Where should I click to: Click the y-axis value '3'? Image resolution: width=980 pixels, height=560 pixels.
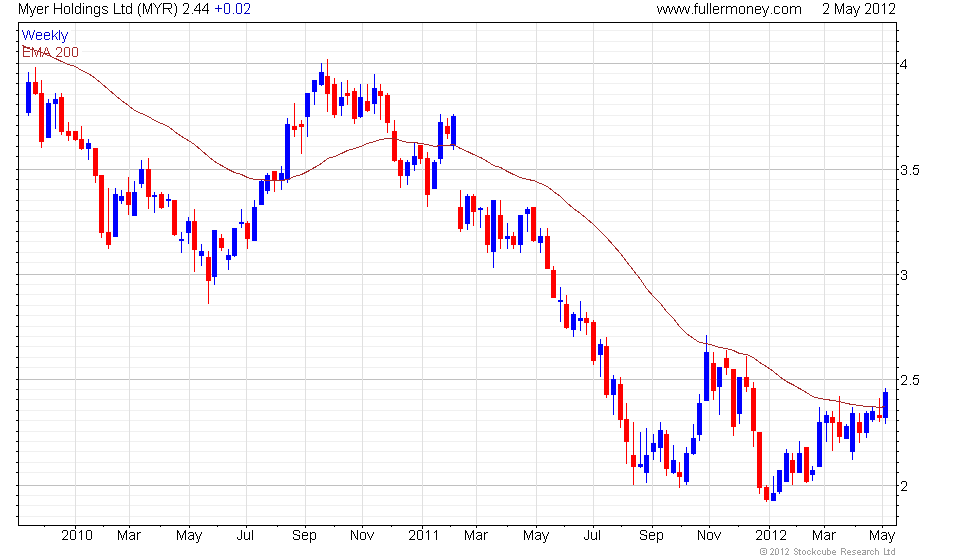click(903, 275)
